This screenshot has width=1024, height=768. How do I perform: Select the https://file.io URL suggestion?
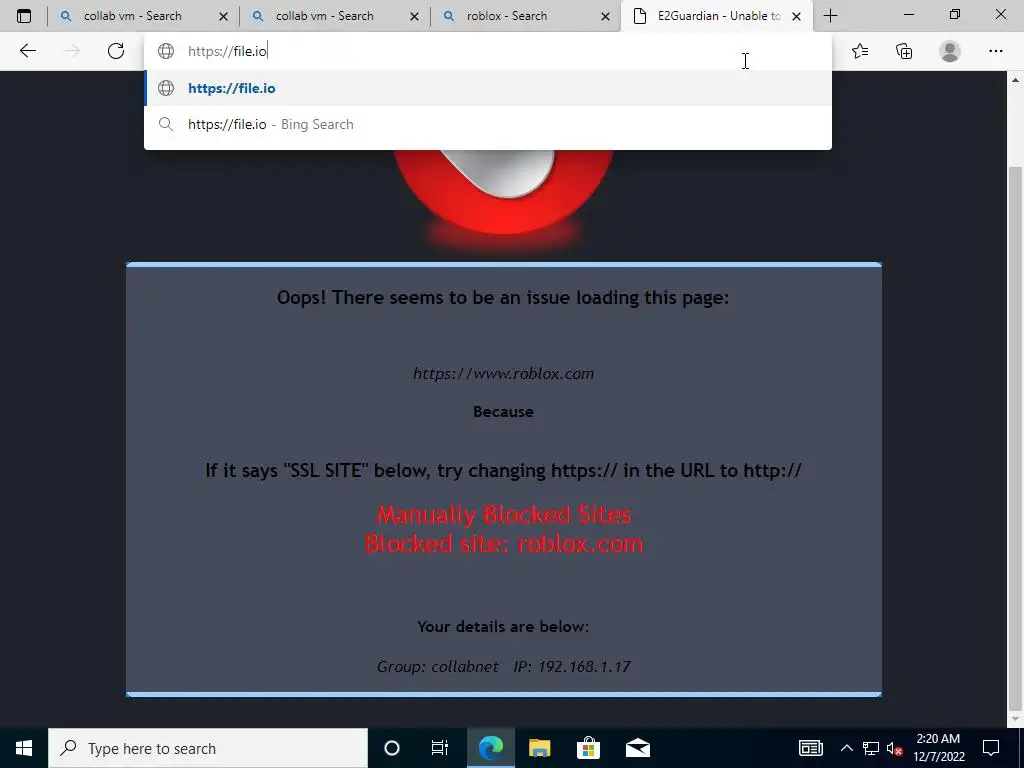click(488, 88)
